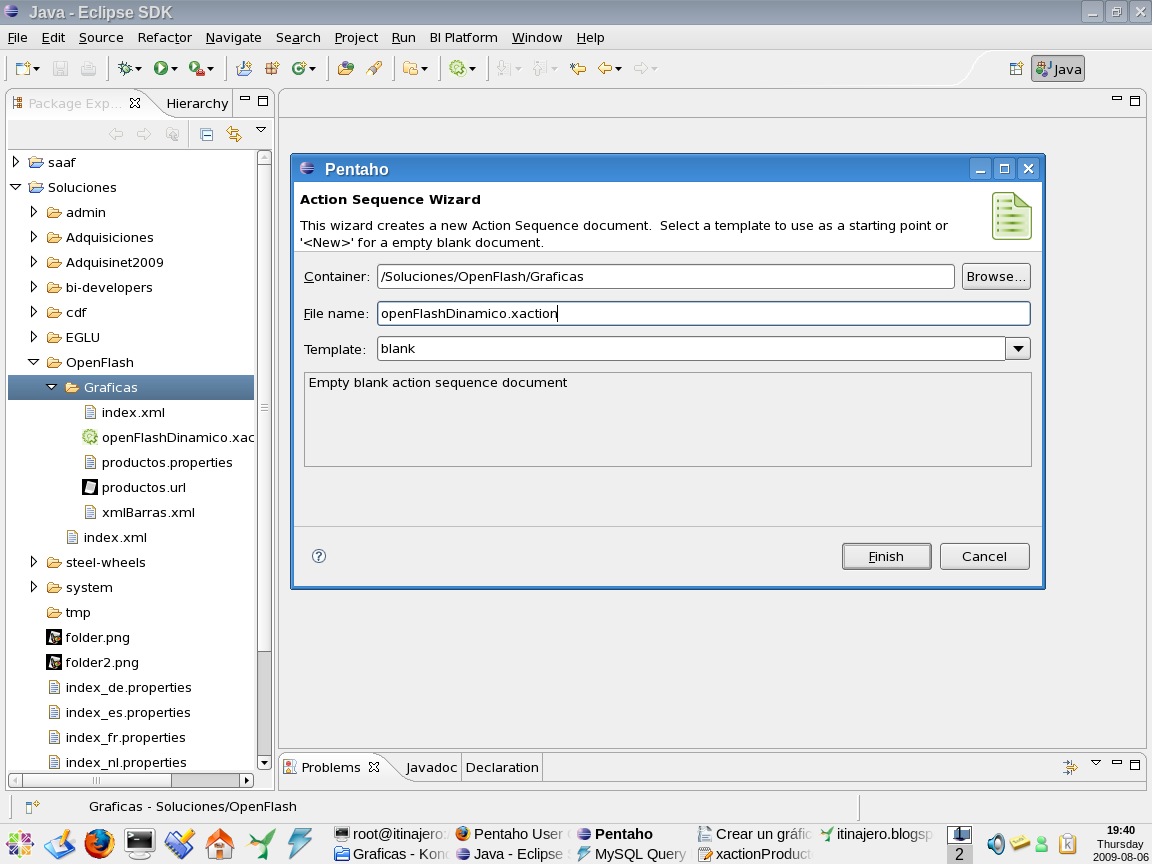1152x864 pixels.
Task: Switch to the Javadoc tab
Action: click(430, 767)
